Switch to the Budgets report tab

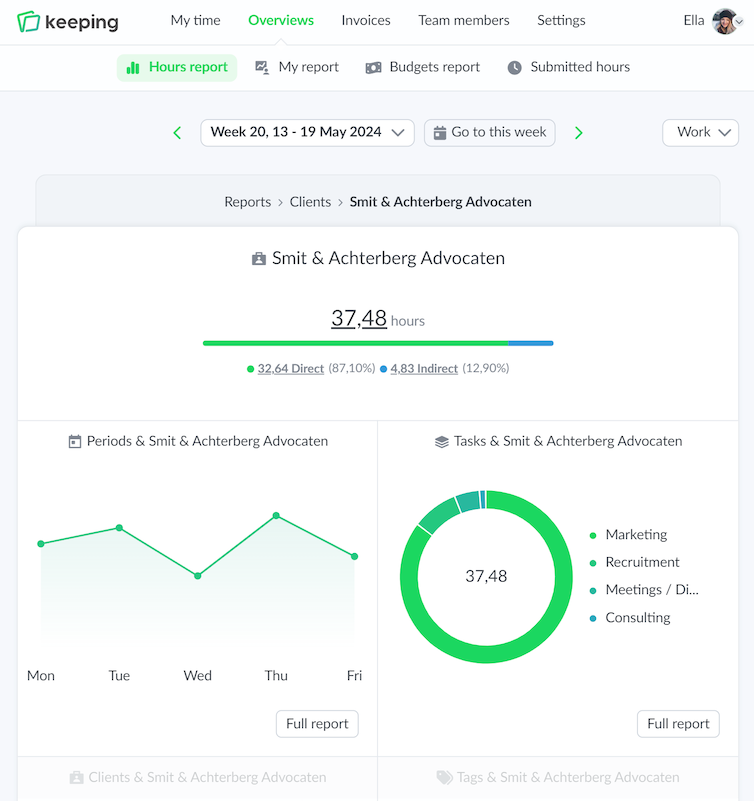click(423, 67)
